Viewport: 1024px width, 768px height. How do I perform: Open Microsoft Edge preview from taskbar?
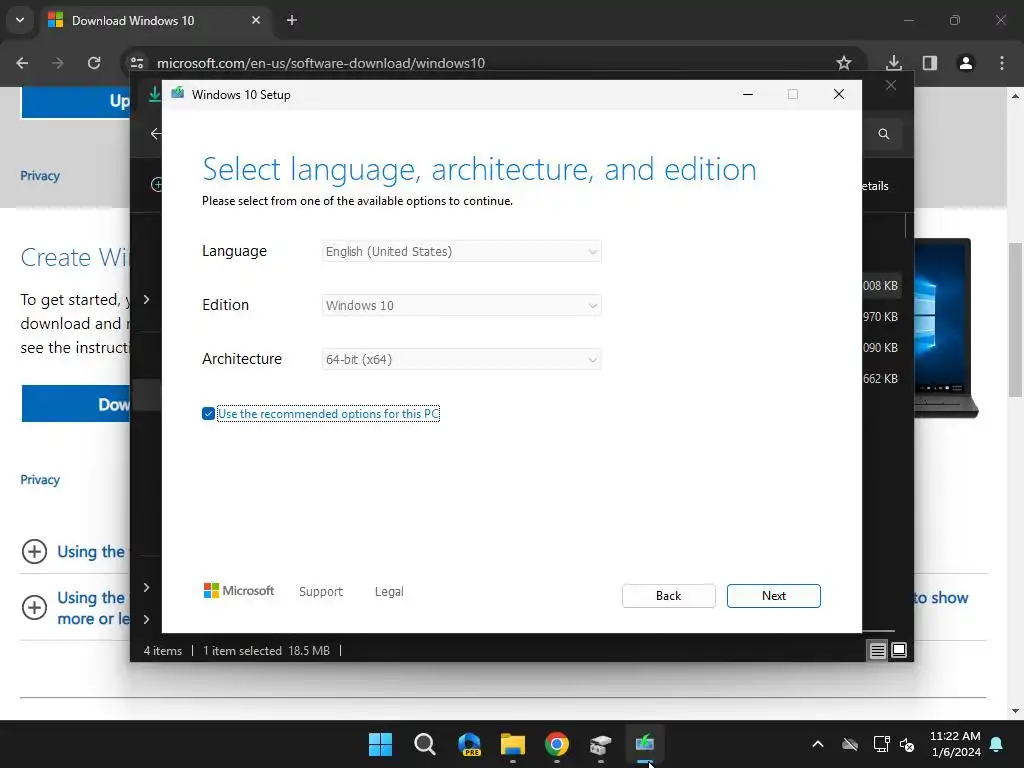469,744
